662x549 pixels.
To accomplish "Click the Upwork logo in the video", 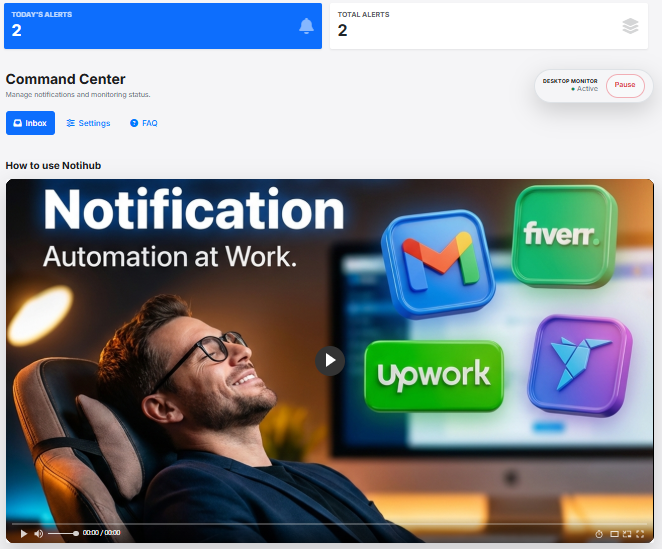I will (434, 375).
